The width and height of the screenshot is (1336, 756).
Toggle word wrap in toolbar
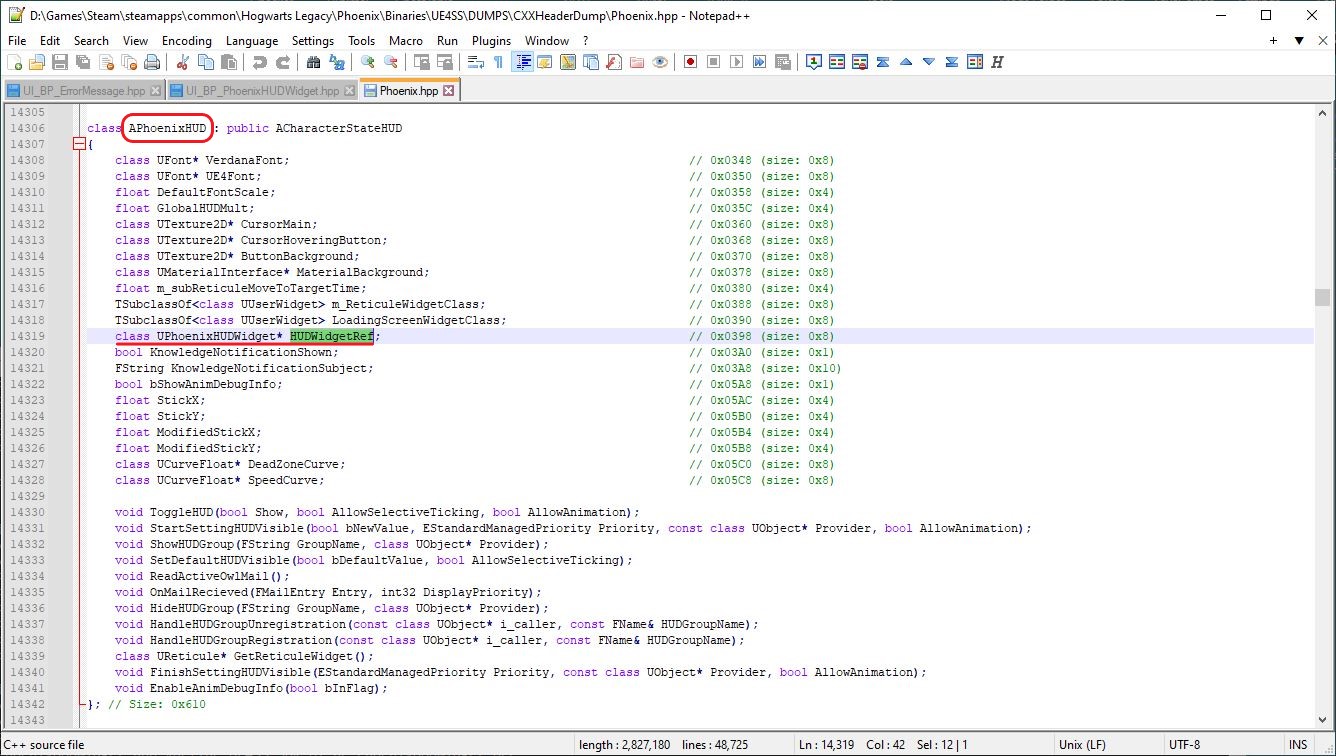point(475,62)
